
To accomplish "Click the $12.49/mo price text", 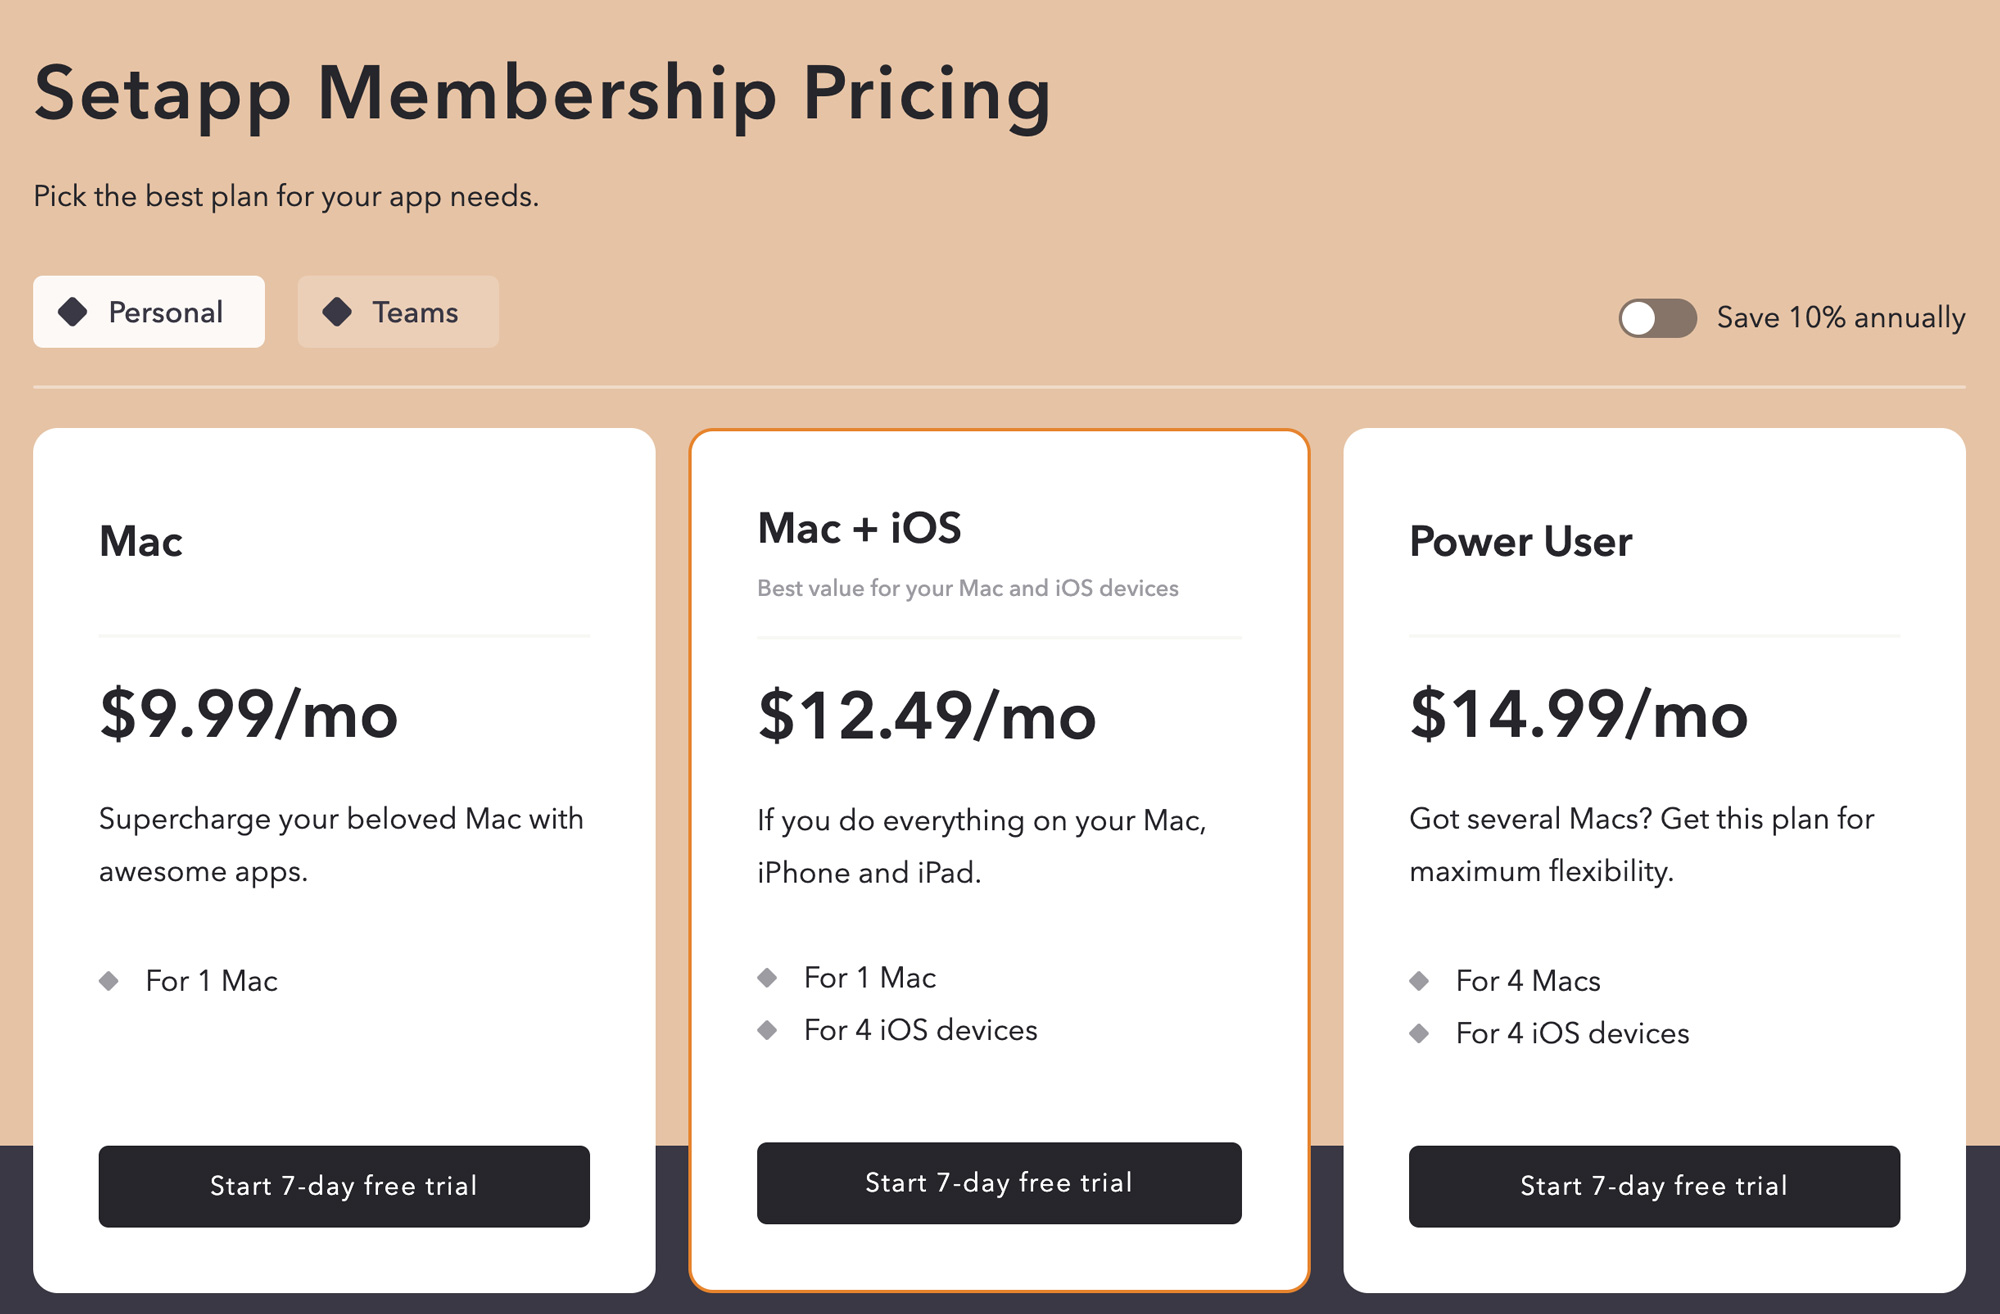I will coord(927,716).
